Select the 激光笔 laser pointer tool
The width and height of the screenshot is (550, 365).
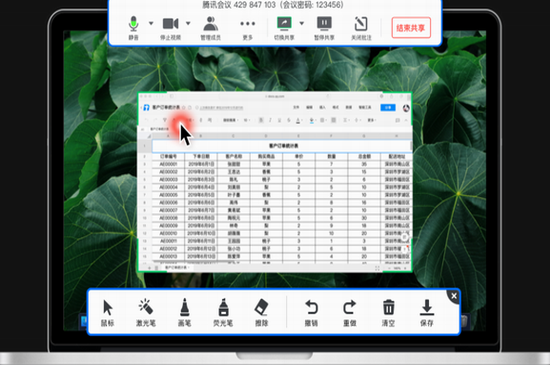point(146,313)
